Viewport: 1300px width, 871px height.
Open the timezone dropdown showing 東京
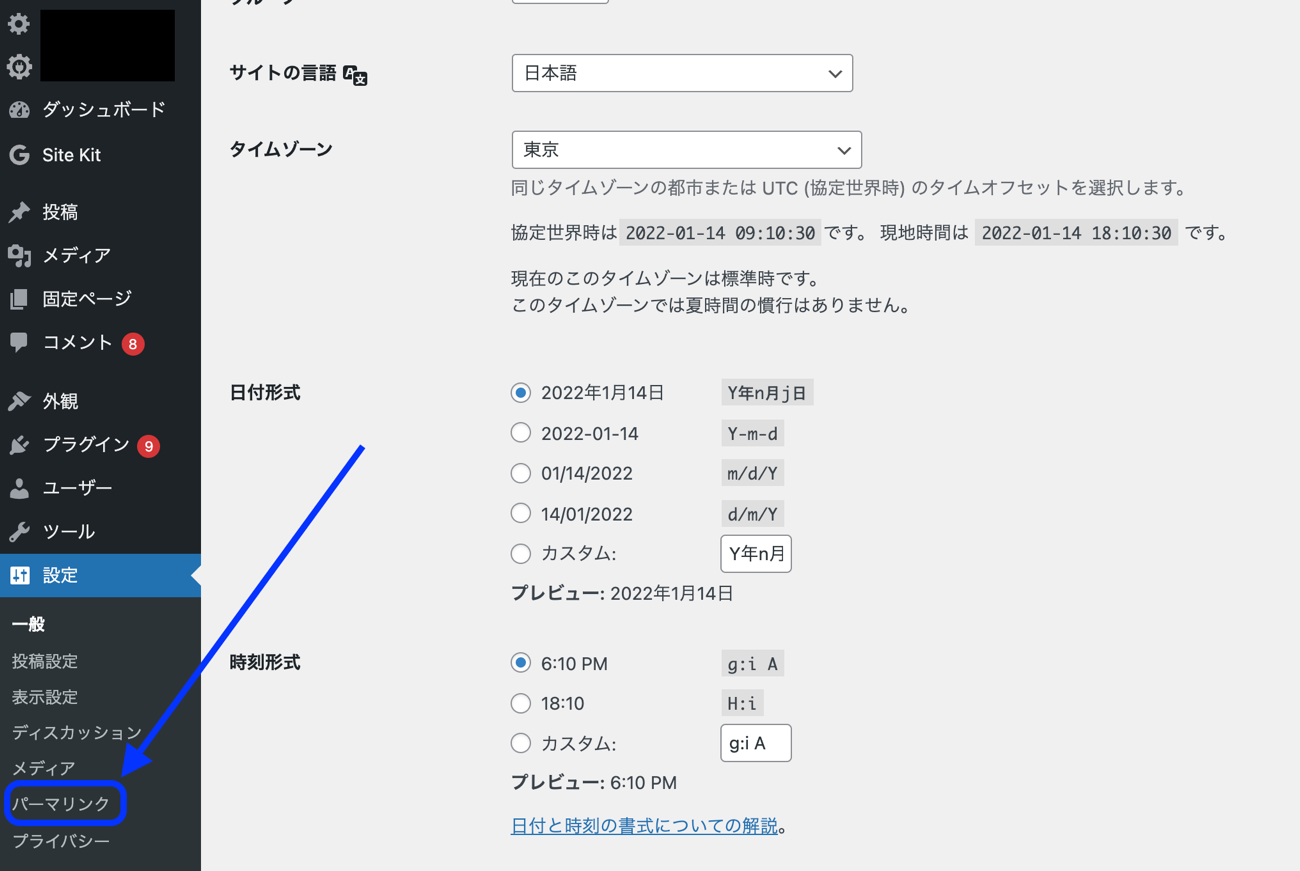pyautogui.click(x=687, y=150)
